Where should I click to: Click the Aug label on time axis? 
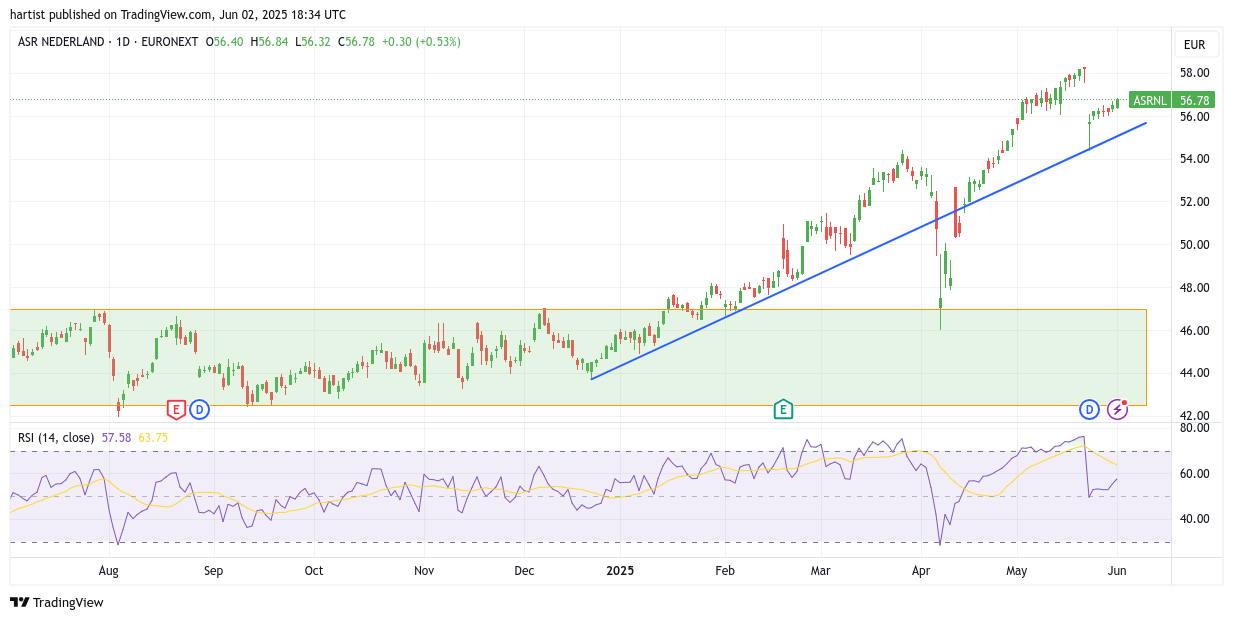(x=109, y=571)
